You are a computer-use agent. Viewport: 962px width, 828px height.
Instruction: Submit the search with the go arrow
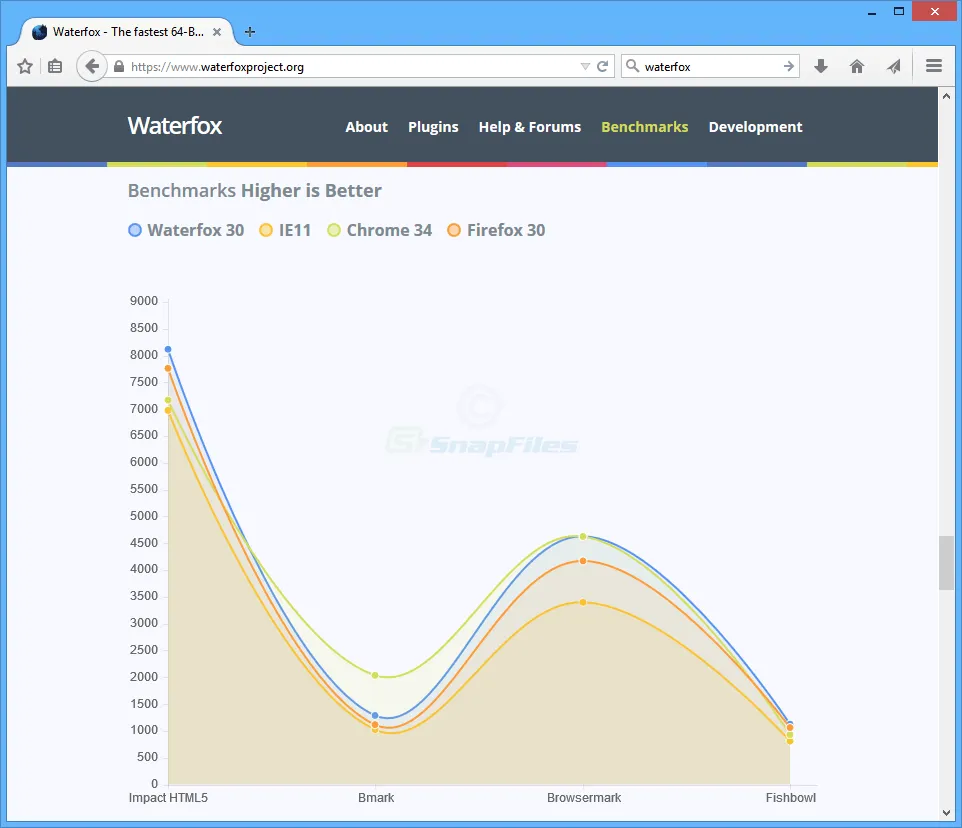788,66
